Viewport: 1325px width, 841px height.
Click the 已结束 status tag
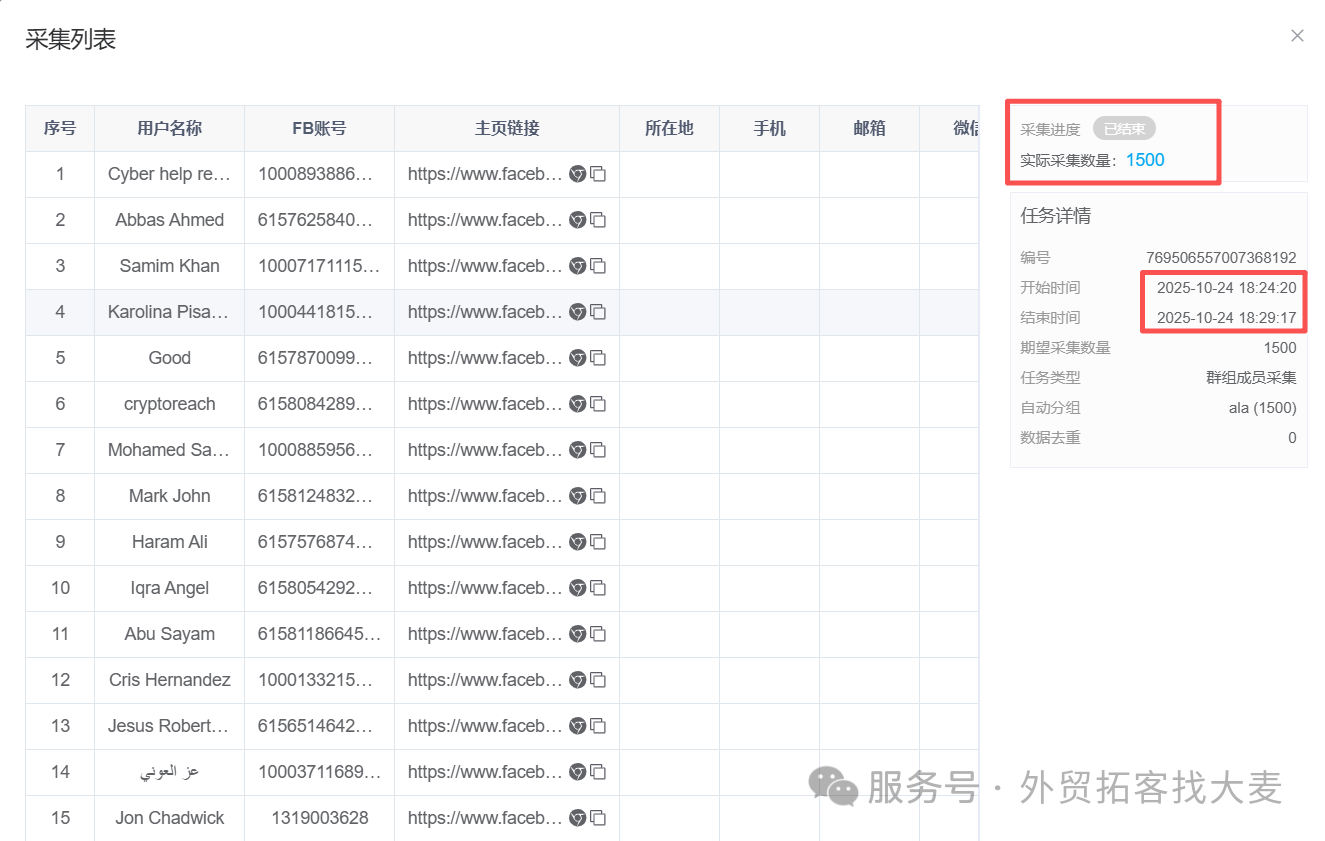click(1124, 129)
